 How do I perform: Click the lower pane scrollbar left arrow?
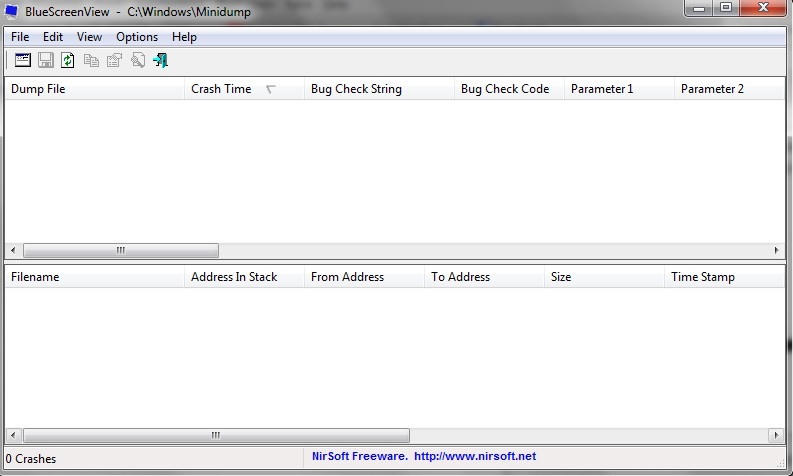[x=13, y=435]
